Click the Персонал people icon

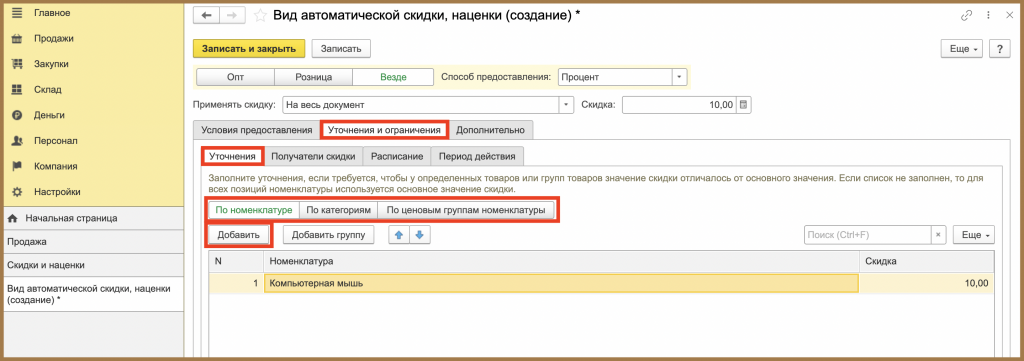pos(18,140)
